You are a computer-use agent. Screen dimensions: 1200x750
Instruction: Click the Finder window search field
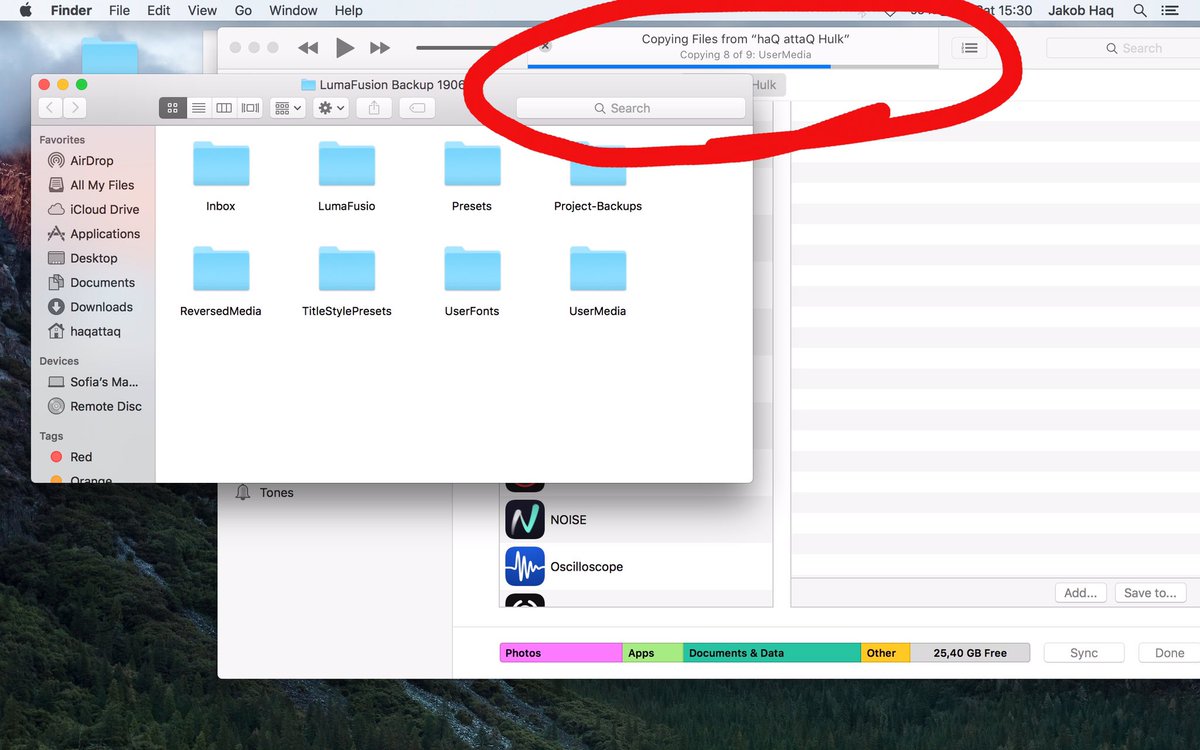tap(631, 108)
